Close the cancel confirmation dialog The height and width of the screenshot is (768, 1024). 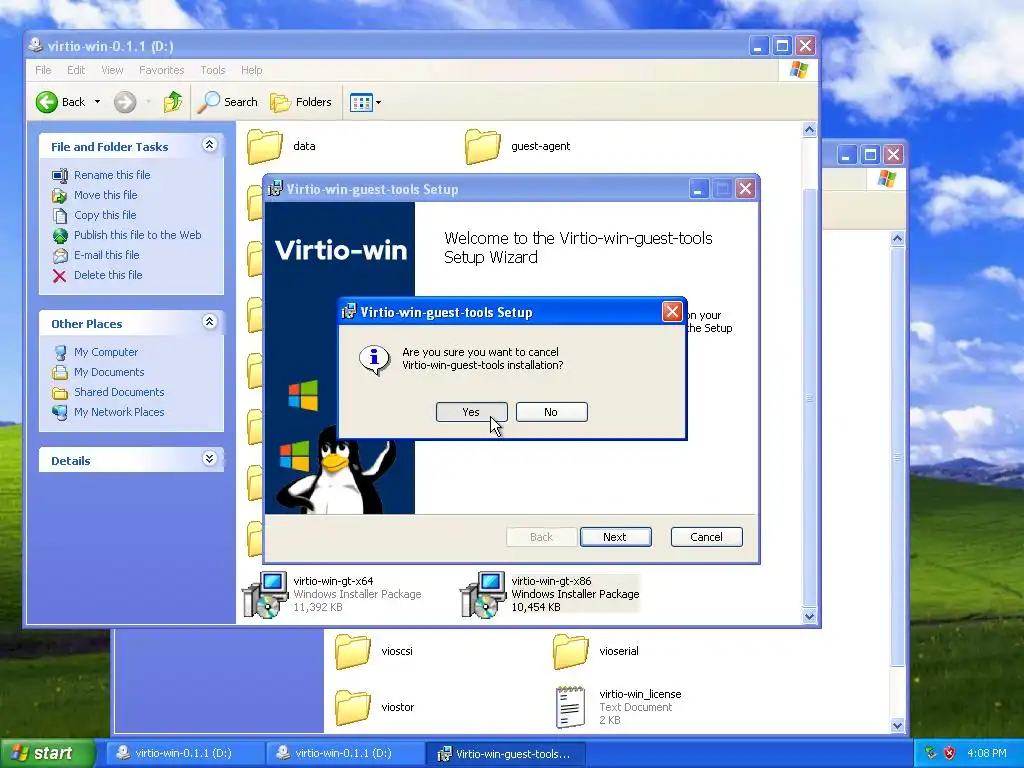672,312
